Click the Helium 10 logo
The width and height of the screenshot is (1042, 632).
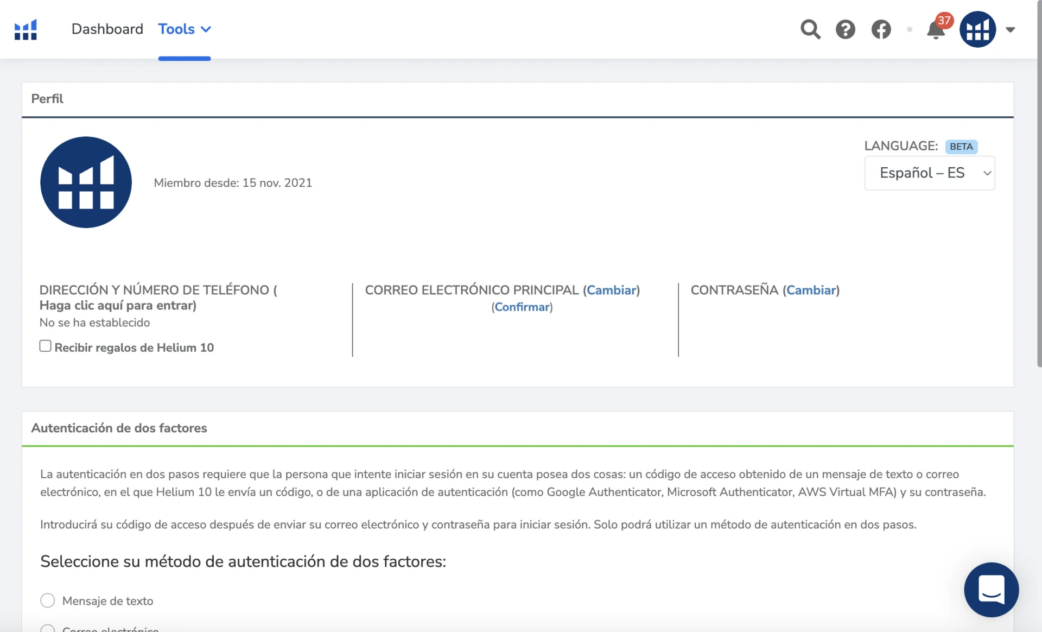(25, 29)
